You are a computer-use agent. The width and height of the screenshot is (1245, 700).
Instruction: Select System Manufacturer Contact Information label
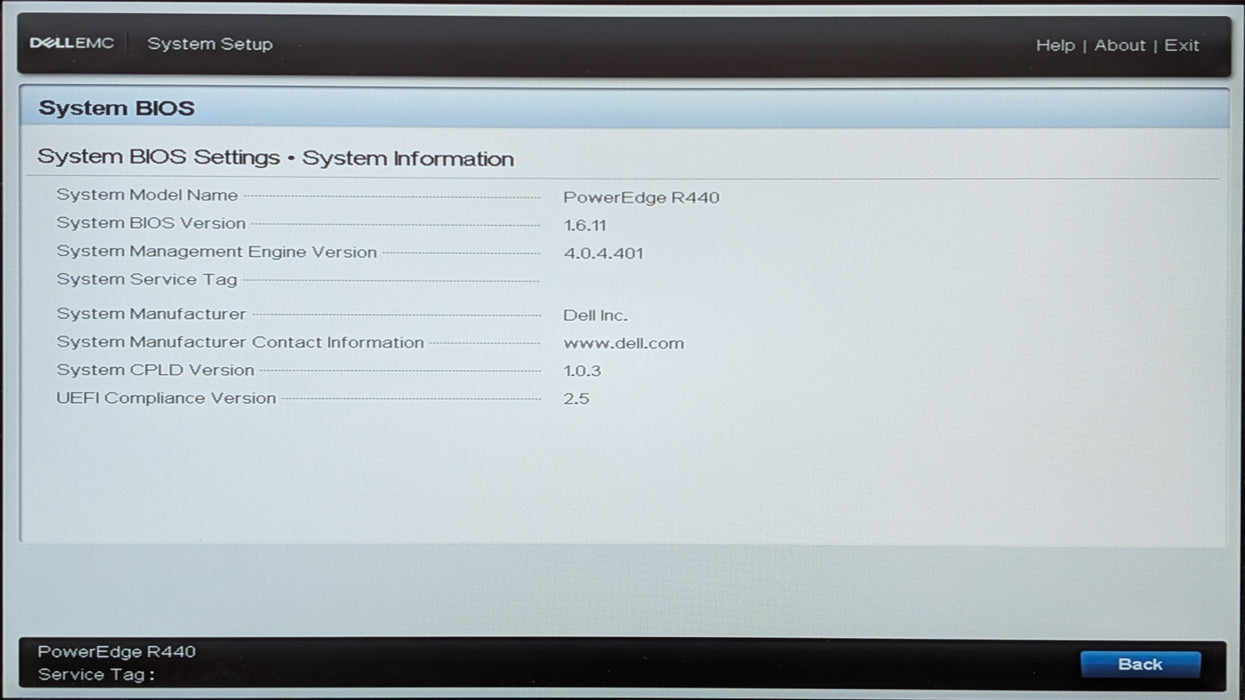(x=240, y=342)
